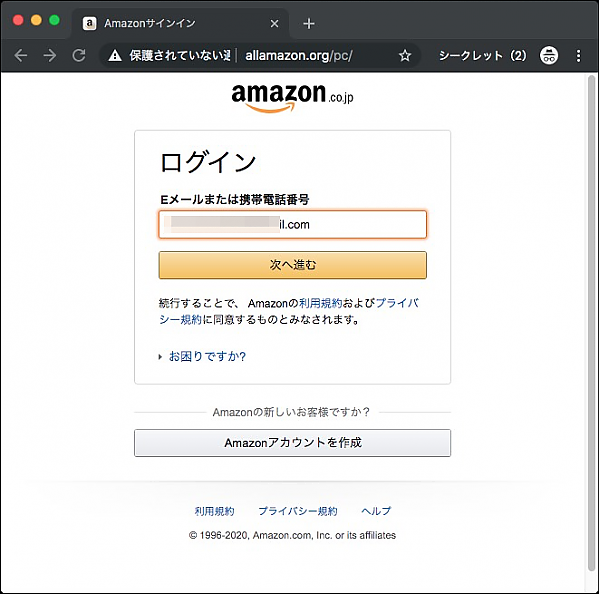
Task: Open the incognito profile icon
Action: pos(549,56)
